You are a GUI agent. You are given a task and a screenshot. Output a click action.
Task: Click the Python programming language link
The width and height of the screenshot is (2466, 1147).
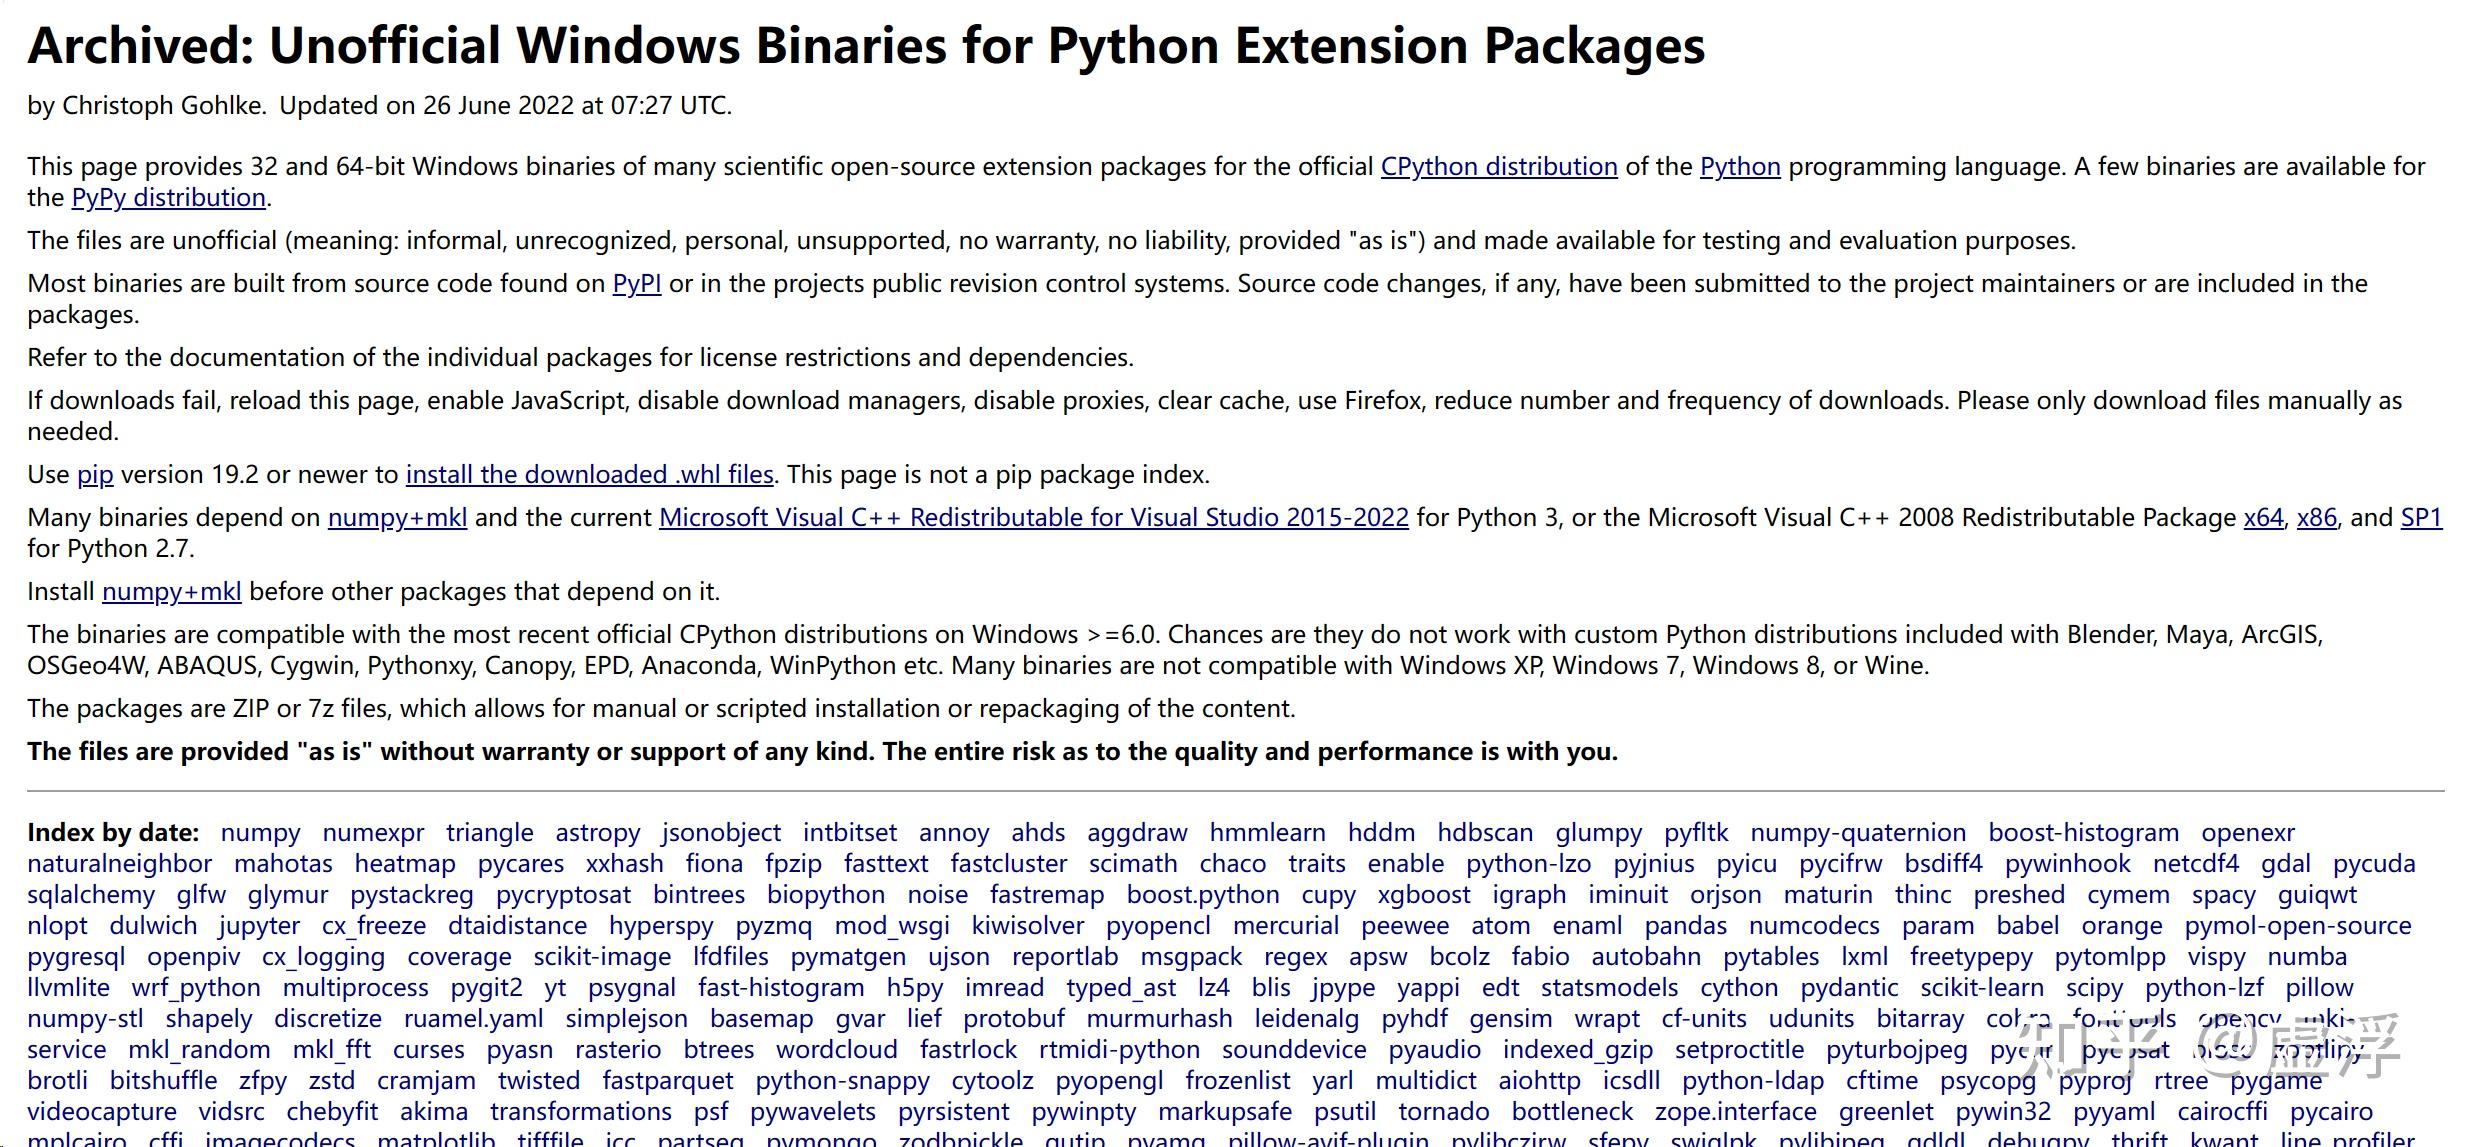tap(1739, 167)
